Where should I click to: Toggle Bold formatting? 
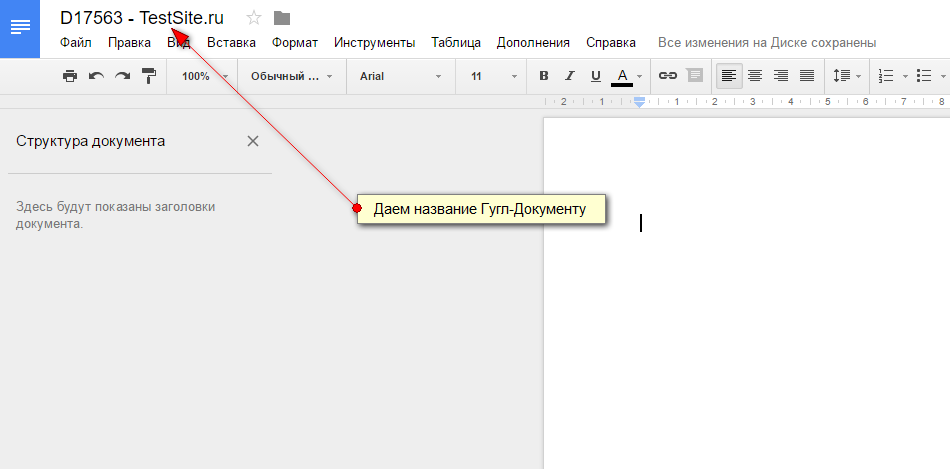(x=544, y=76)
